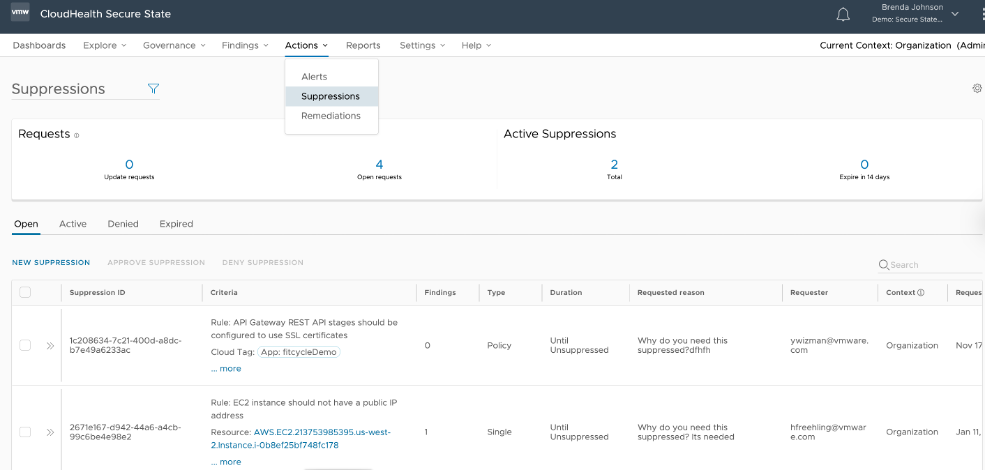Image resolution: width=986 pixels, height=470 pixels.
Task: Click the search magnifier icon
Action: (883, 265)
